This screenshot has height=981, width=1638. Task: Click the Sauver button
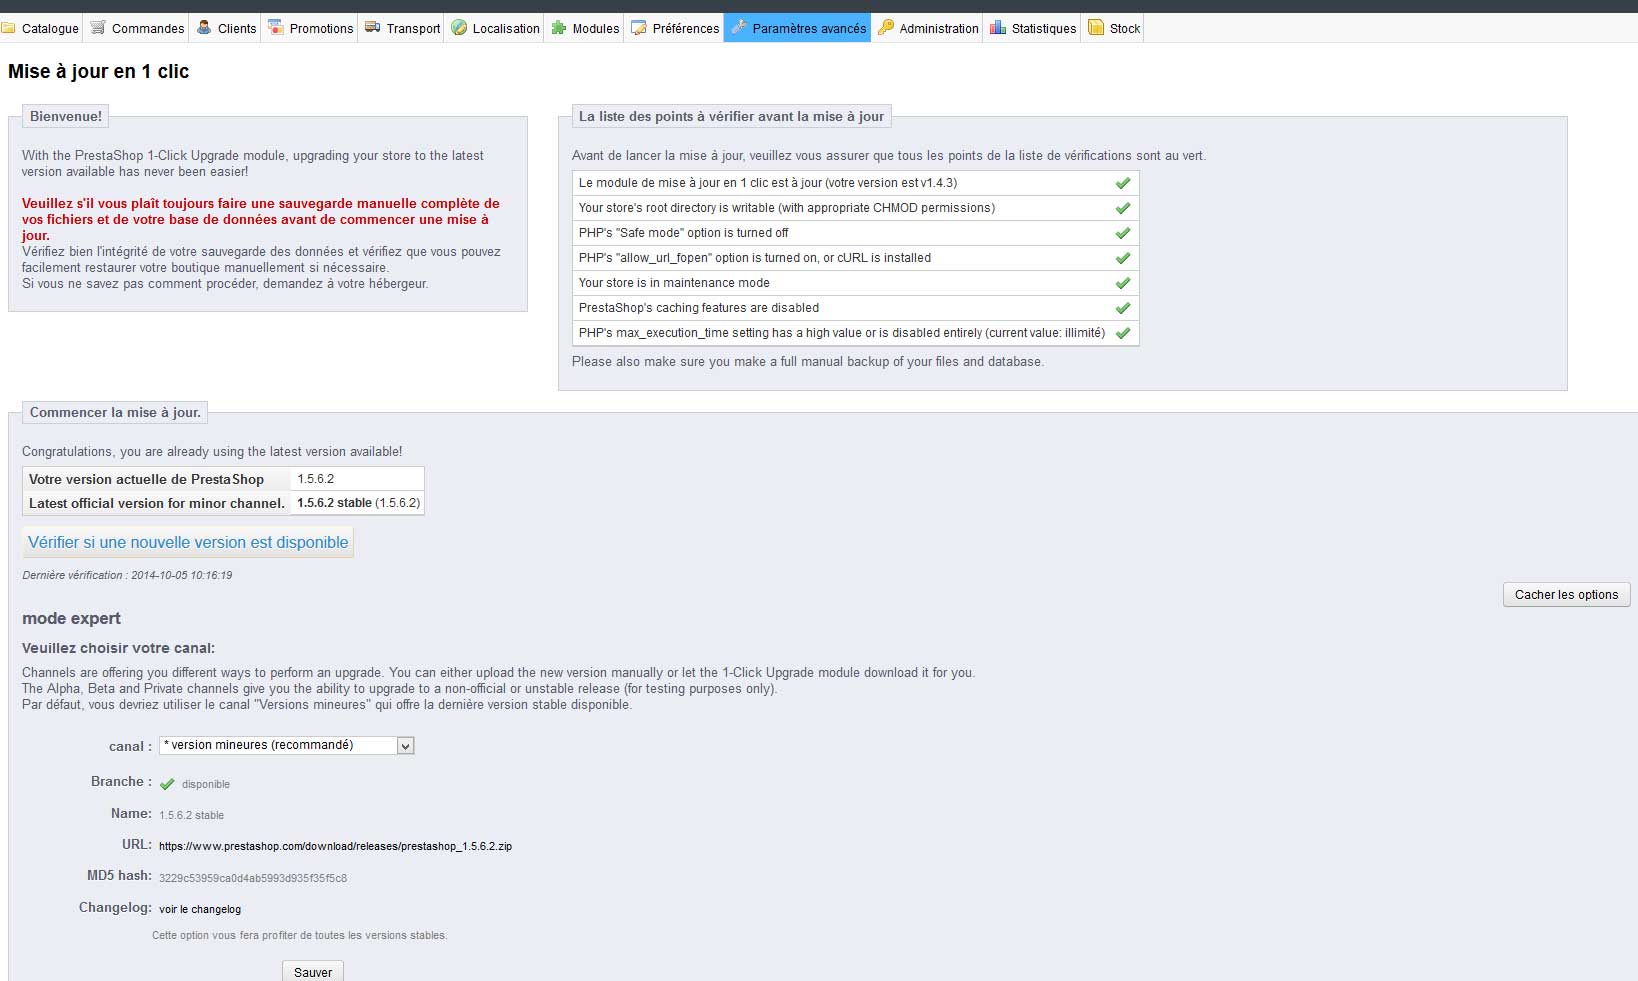(313, 972)
